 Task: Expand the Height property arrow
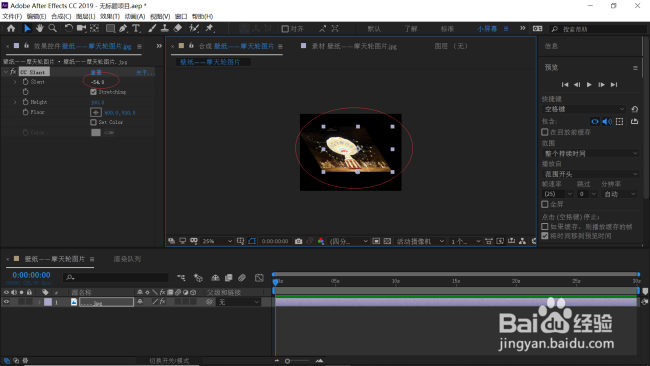(x=15, y=102)
